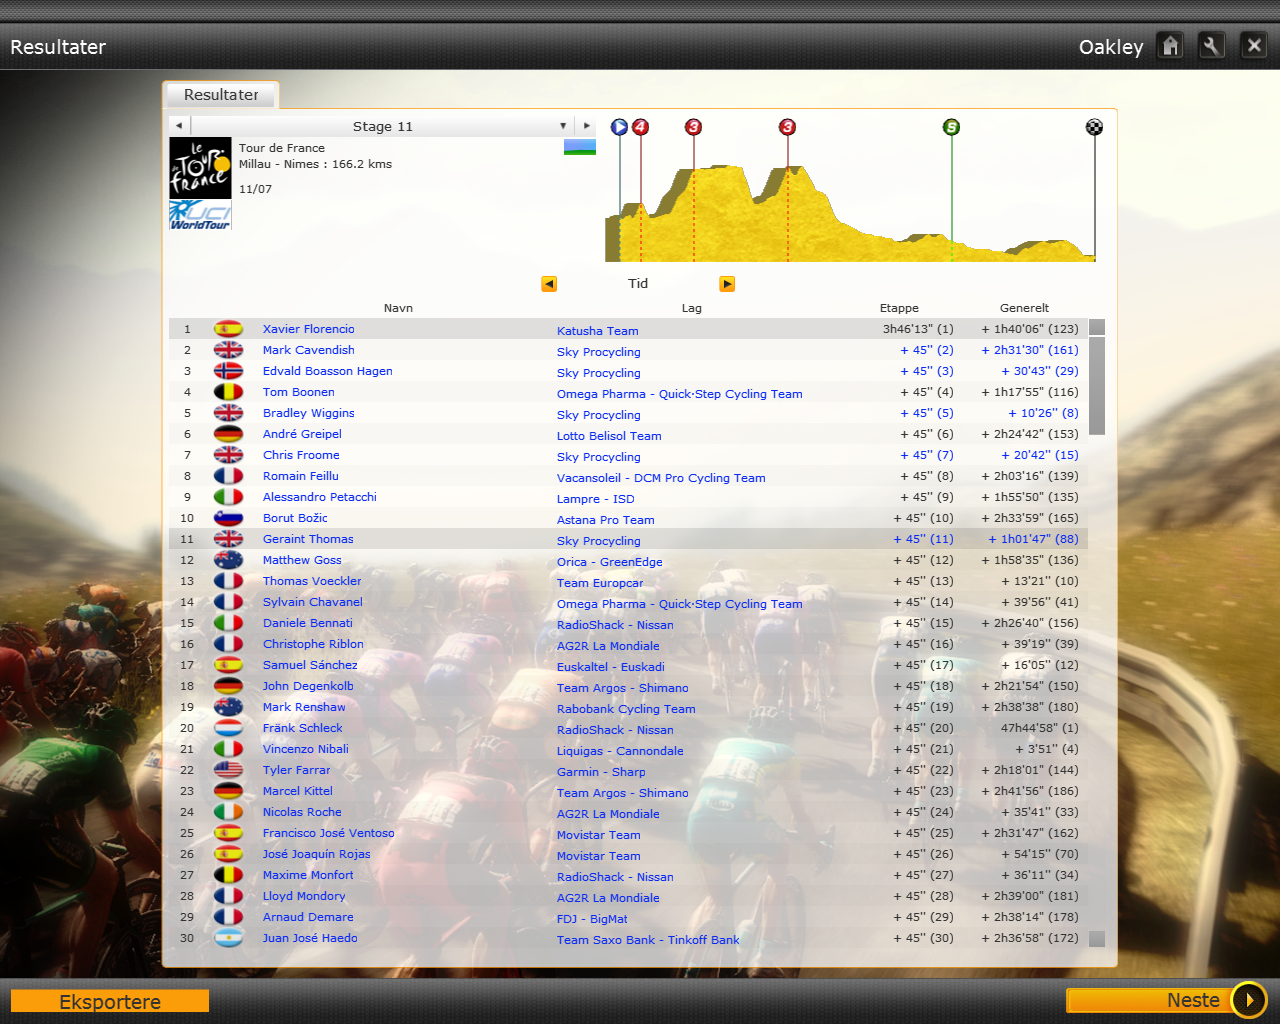1280x1024 pixels.
Task: Open settings with the wrench icon
Action: pyautogui.click(x=1211, y=46)
